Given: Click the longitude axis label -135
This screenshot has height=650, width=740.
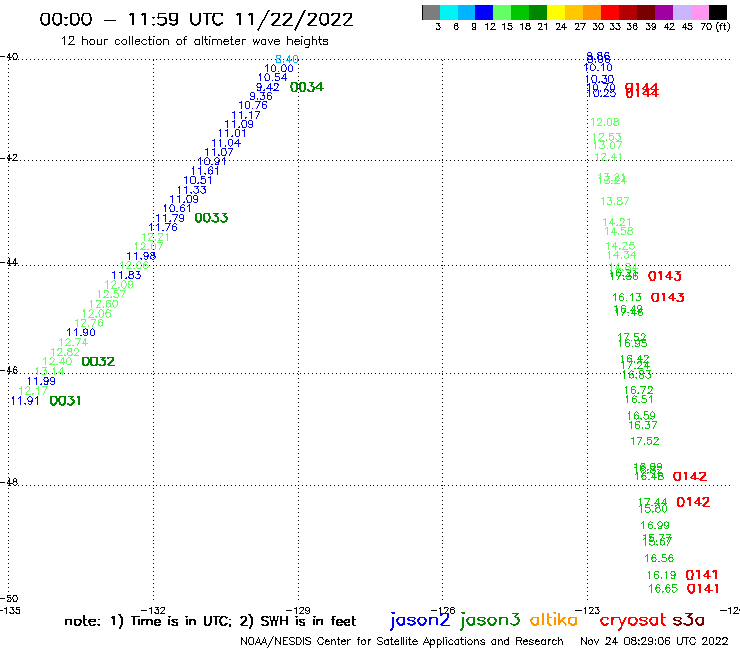Looking at the screenshot, I should (x=10, y=610).
